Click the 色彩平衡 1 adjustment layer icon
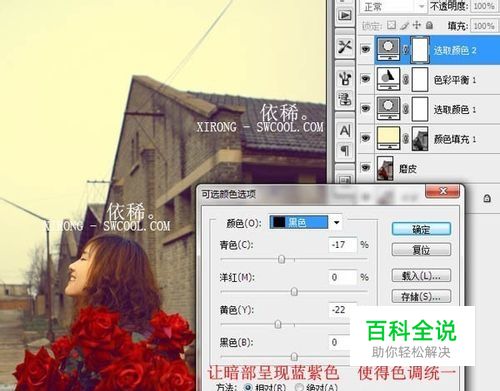 point(388,79)
